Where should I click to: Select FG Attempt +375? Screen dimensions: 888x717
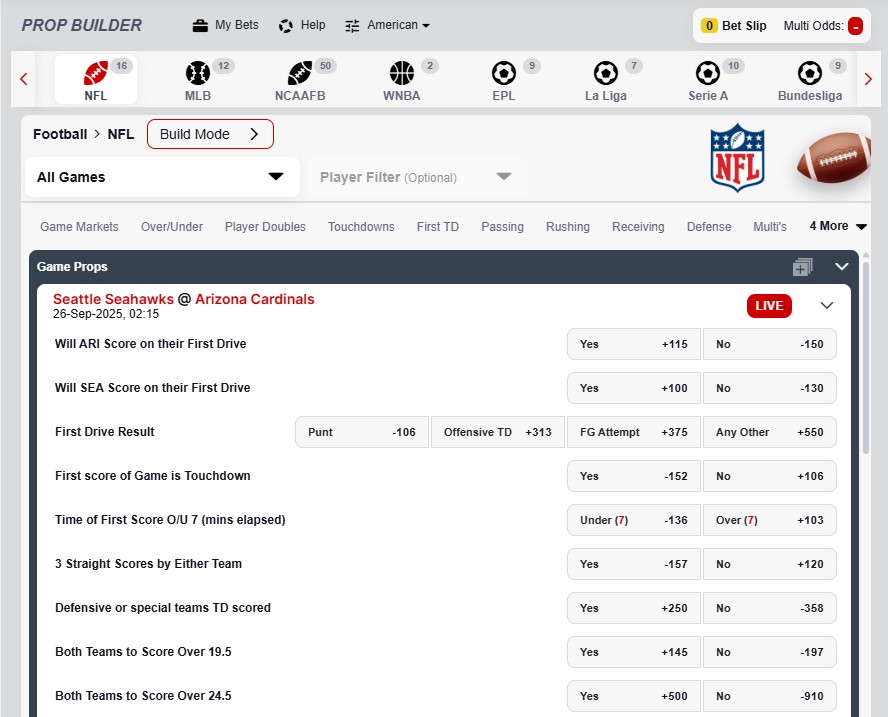coord(634,432)
